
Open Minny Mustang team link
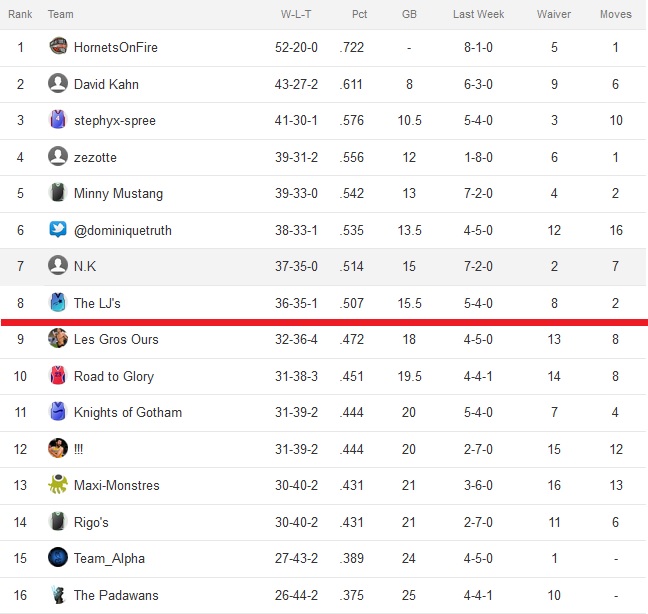[x=118, y=193]
